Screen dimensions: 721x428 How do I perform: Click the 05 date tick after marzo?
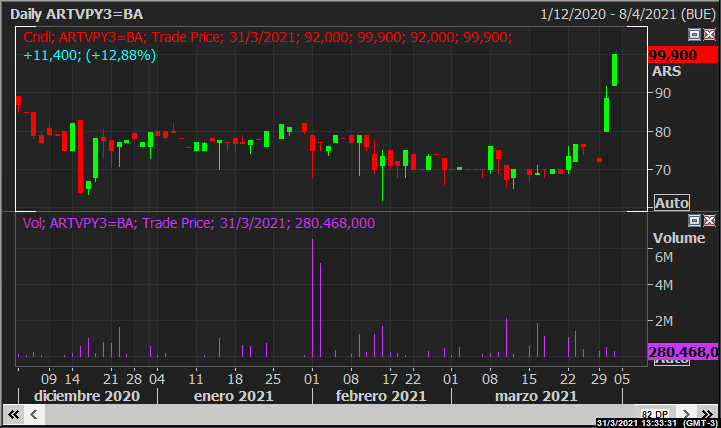click(622, 379)
